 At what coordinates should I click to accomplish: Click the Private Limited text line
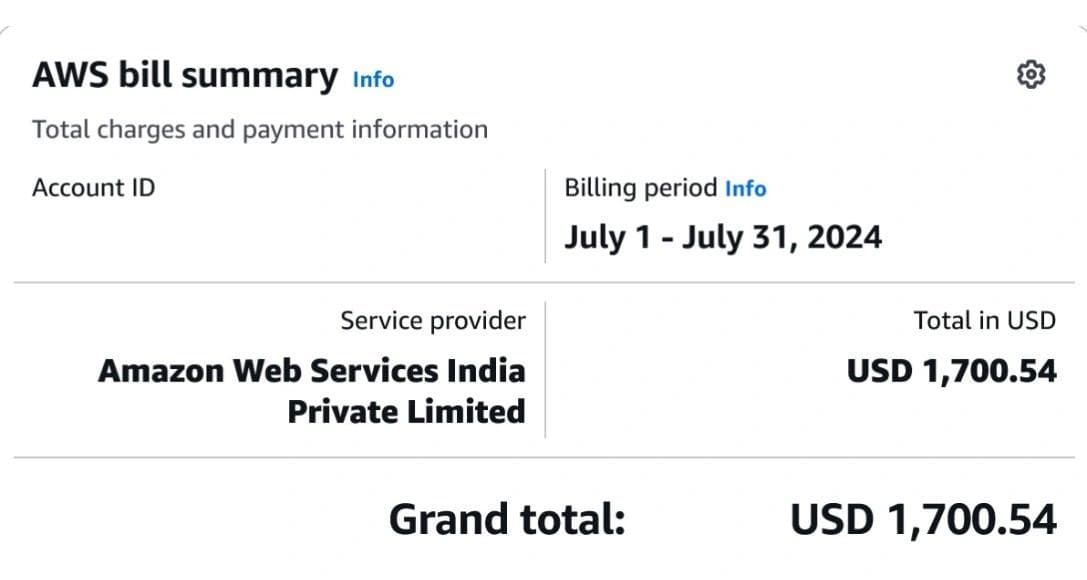click(x=406, y=411)
